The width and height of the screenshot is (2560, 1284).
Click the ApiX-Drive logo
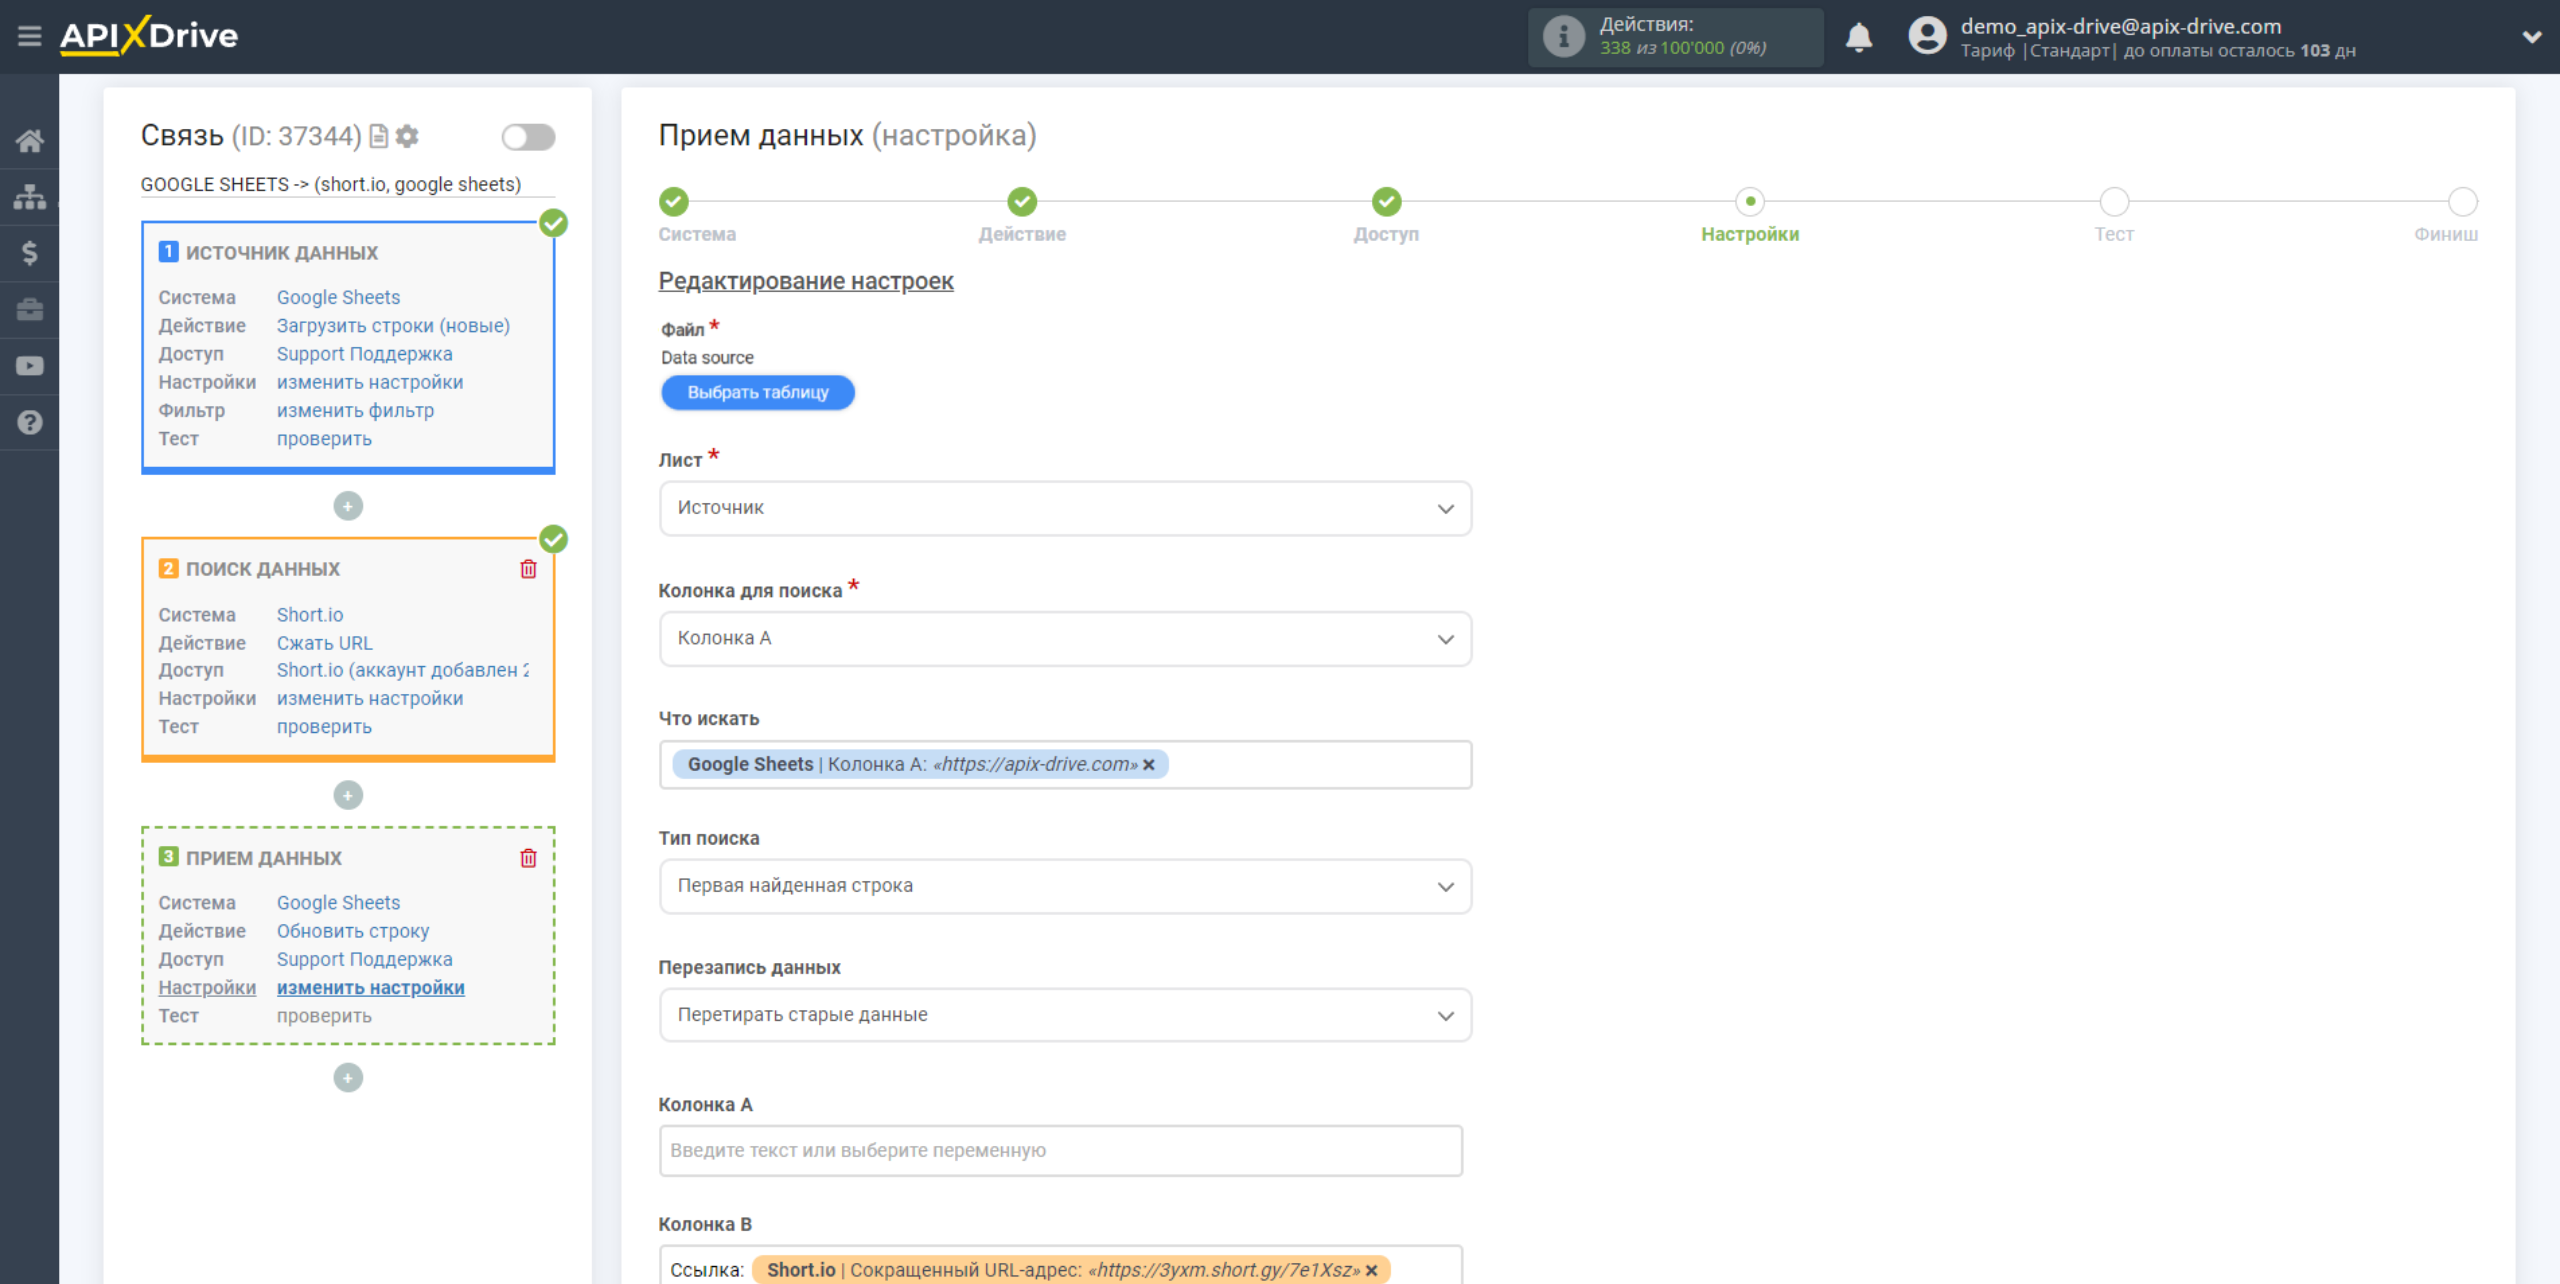[x=149, y=36]
